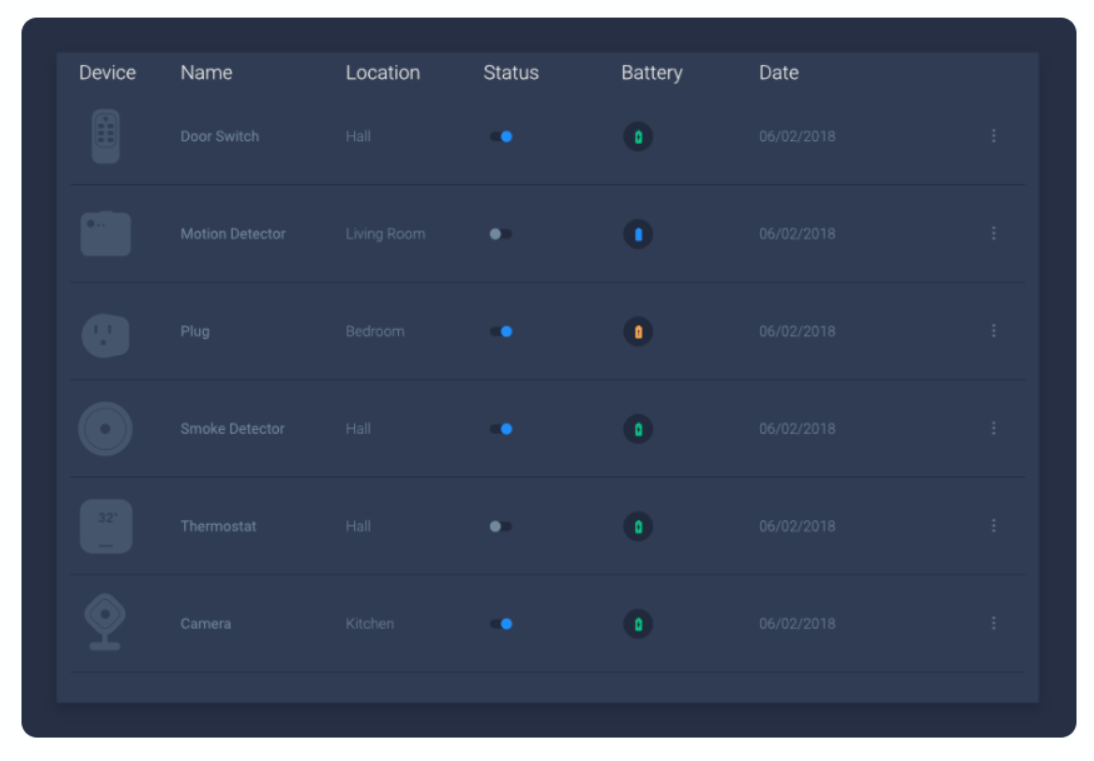Select the Motion Detector device icon

[105, 234]
